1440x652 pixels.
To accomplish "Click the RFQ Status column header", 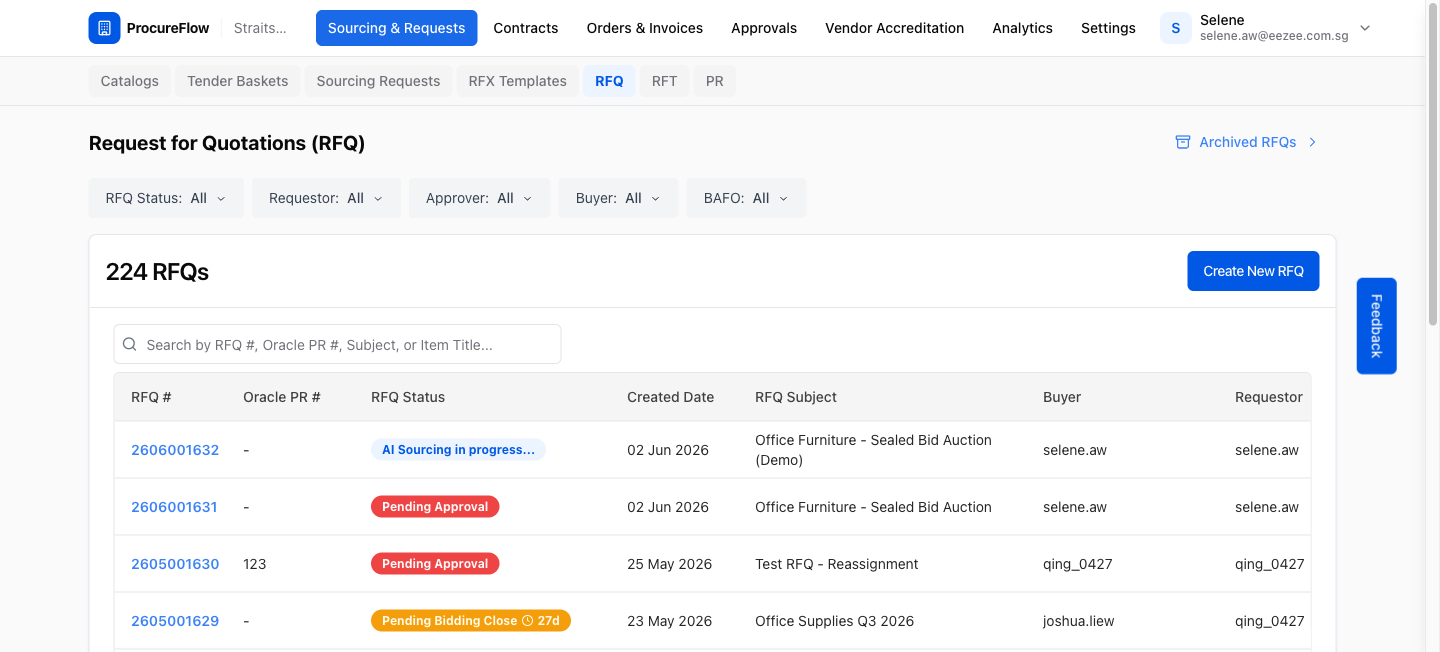I will tap(408, 397).
